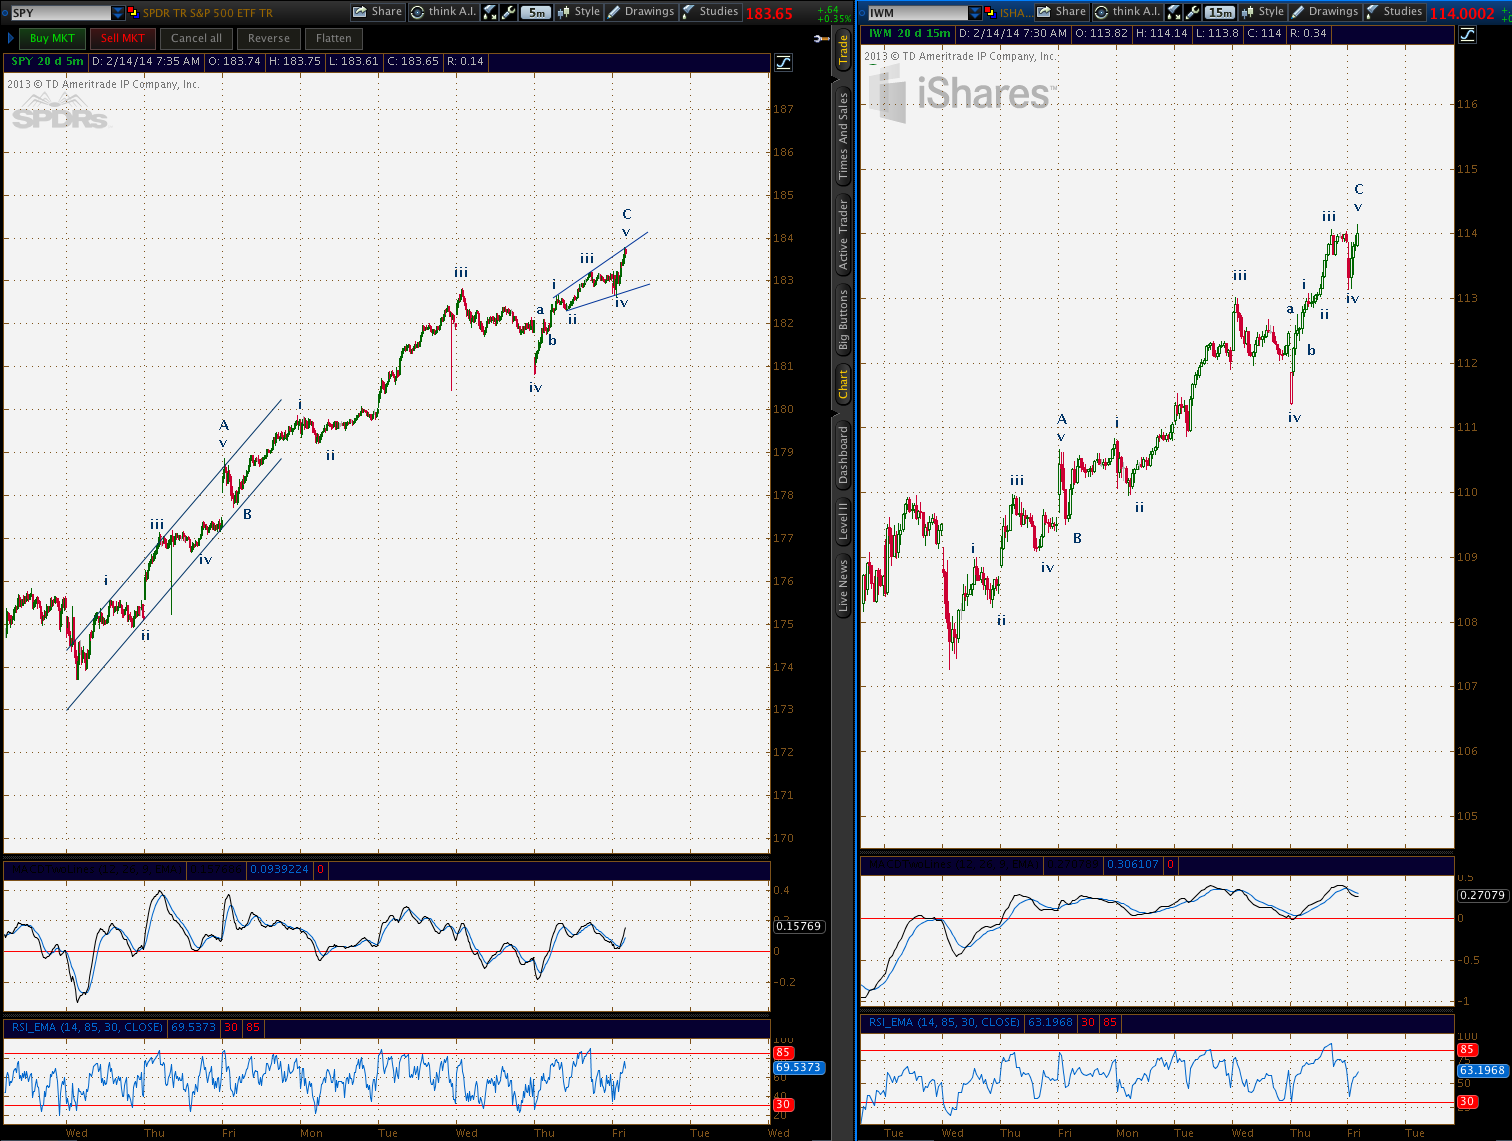Open the Level II side tab
1512x1141 pixels.
(843, 522)
